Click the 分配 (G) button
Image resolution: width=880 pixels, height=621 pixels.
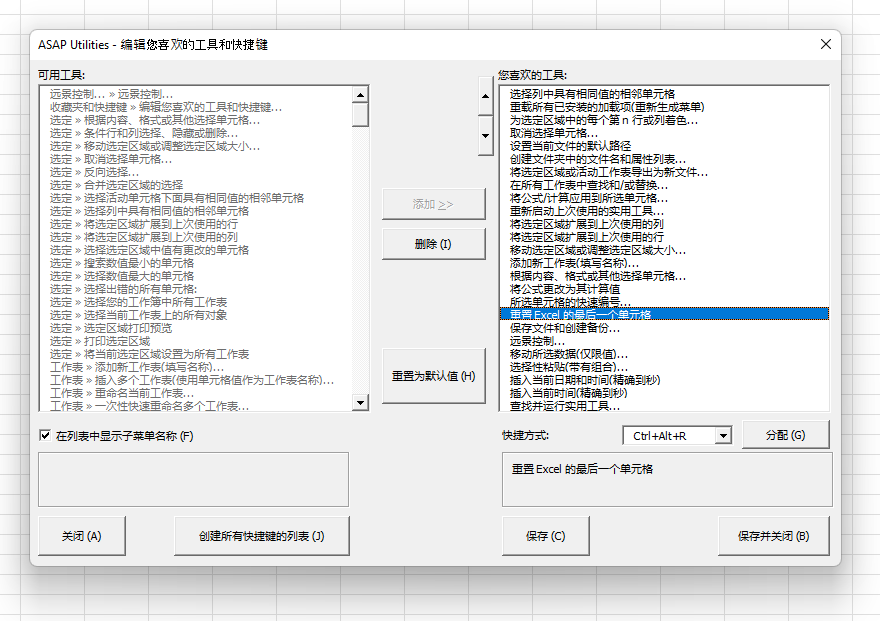pos(785,435)
